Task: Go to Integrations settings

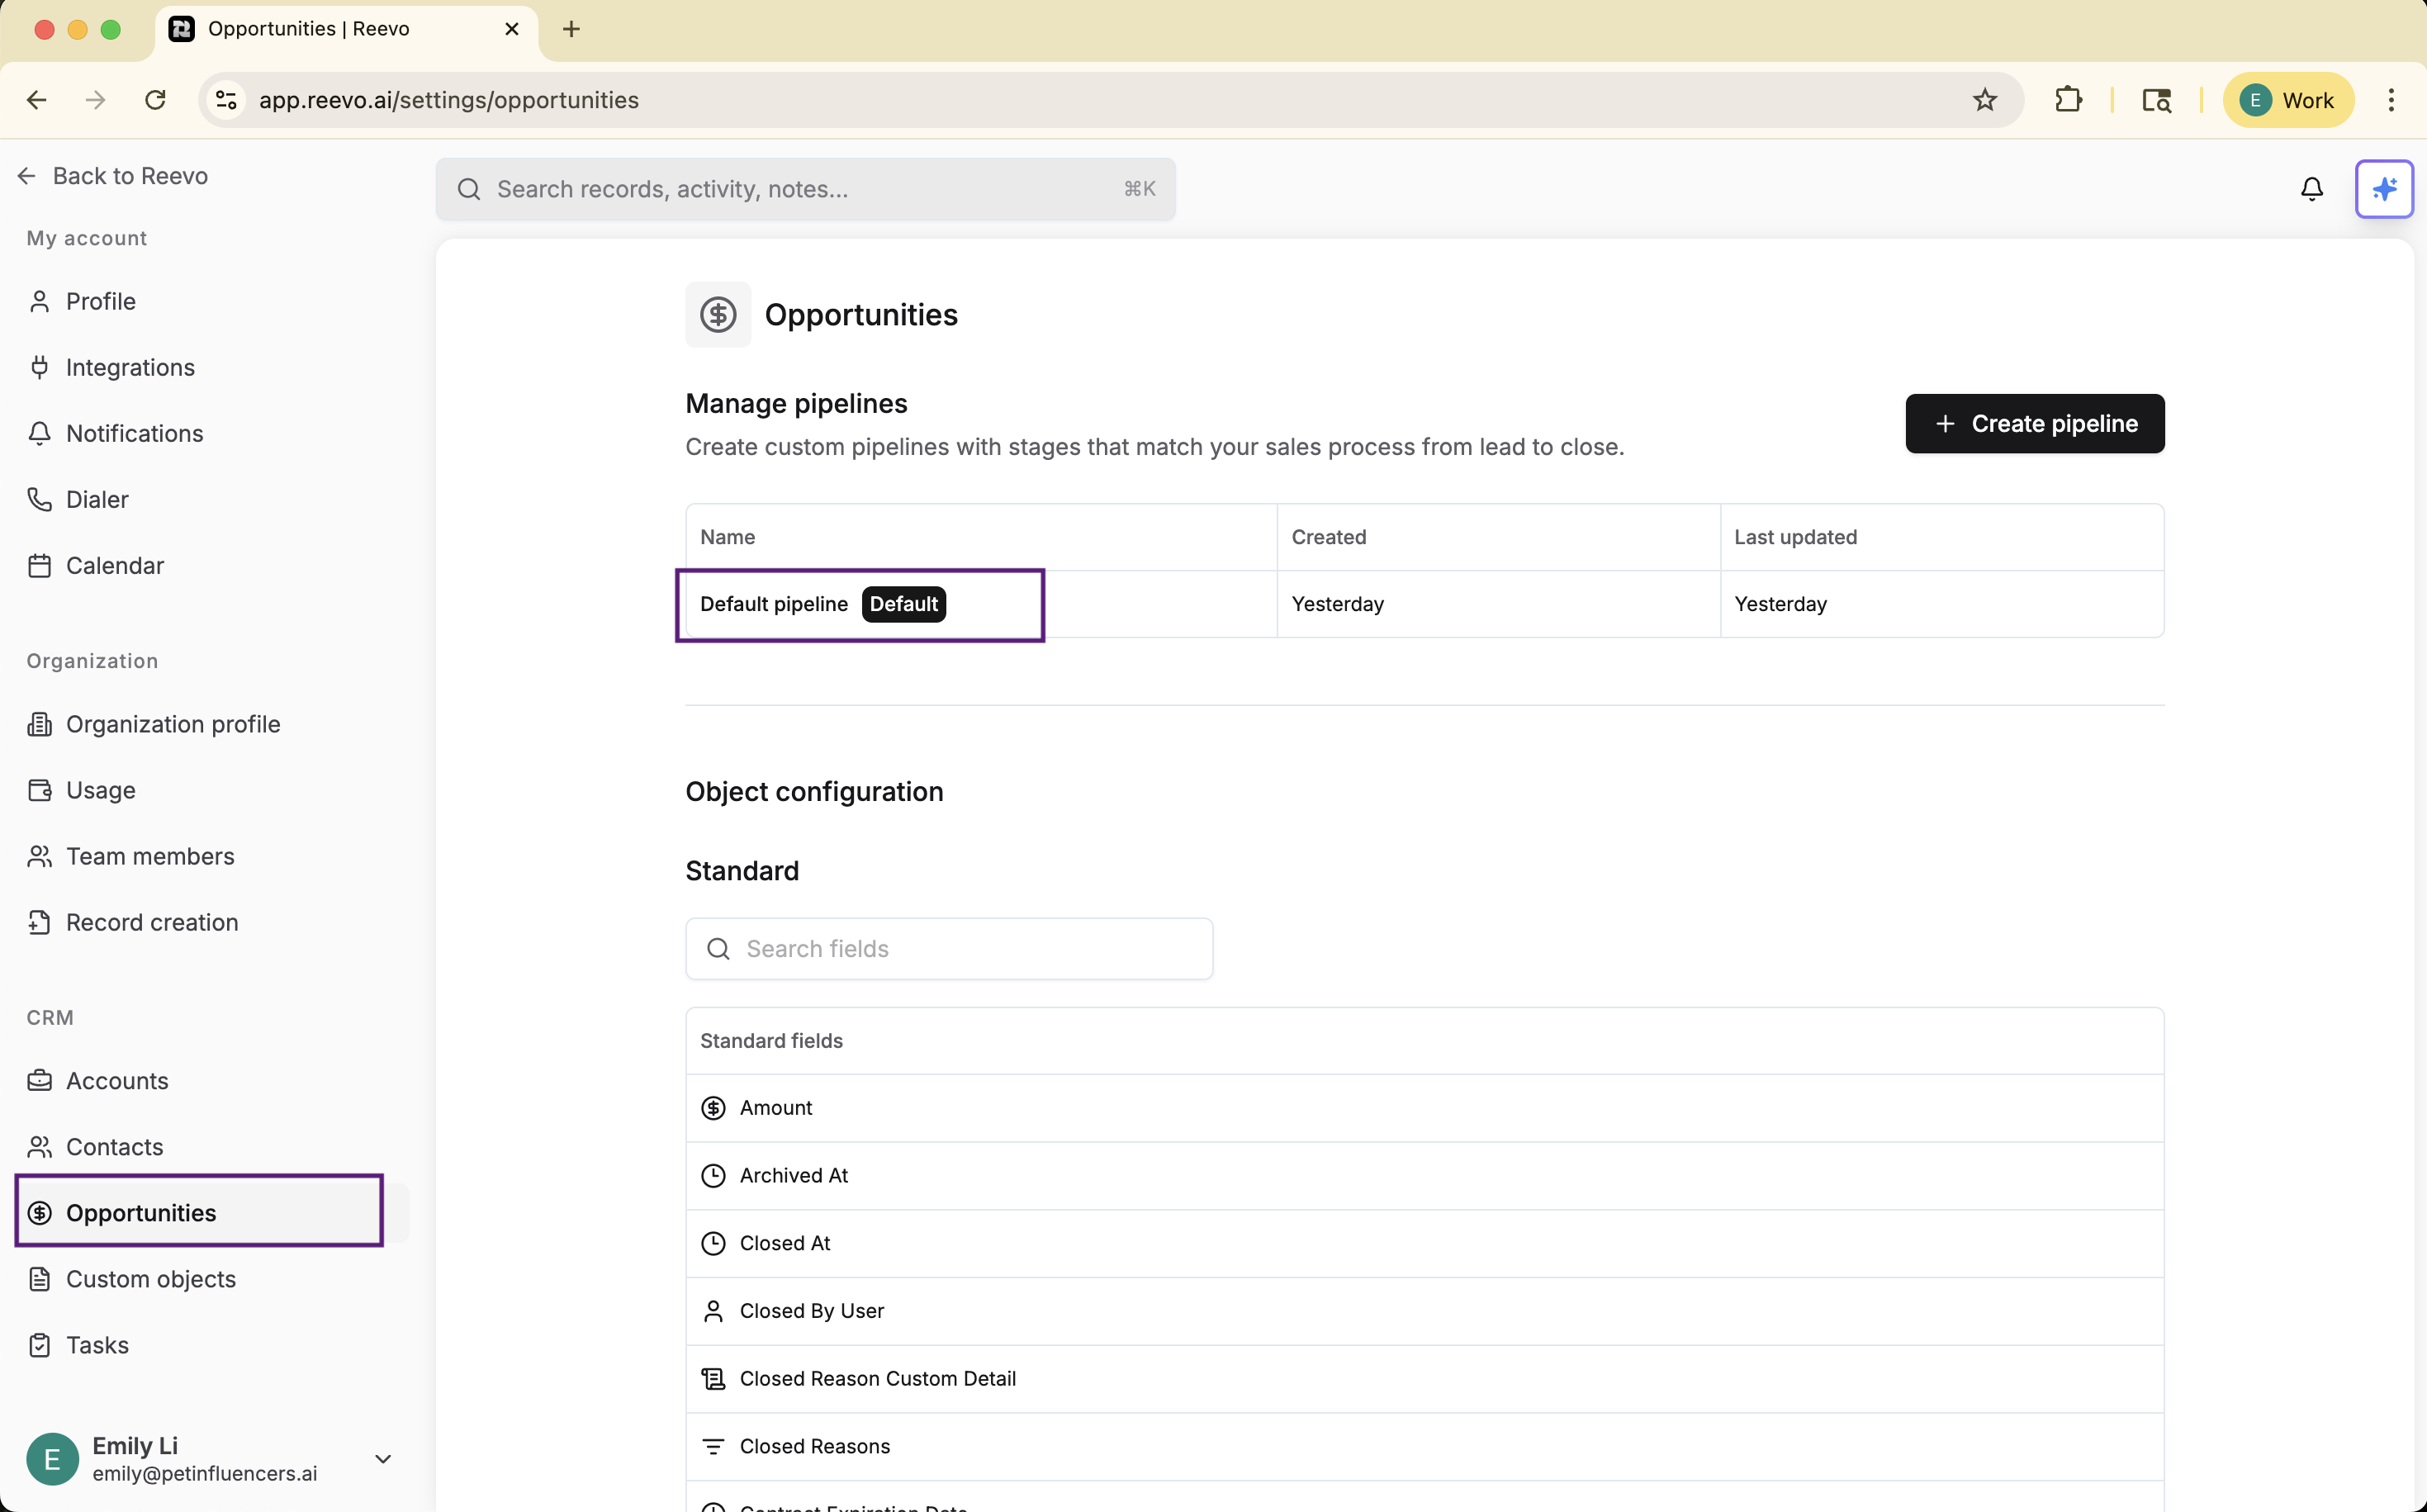Action: pos(130,367)
